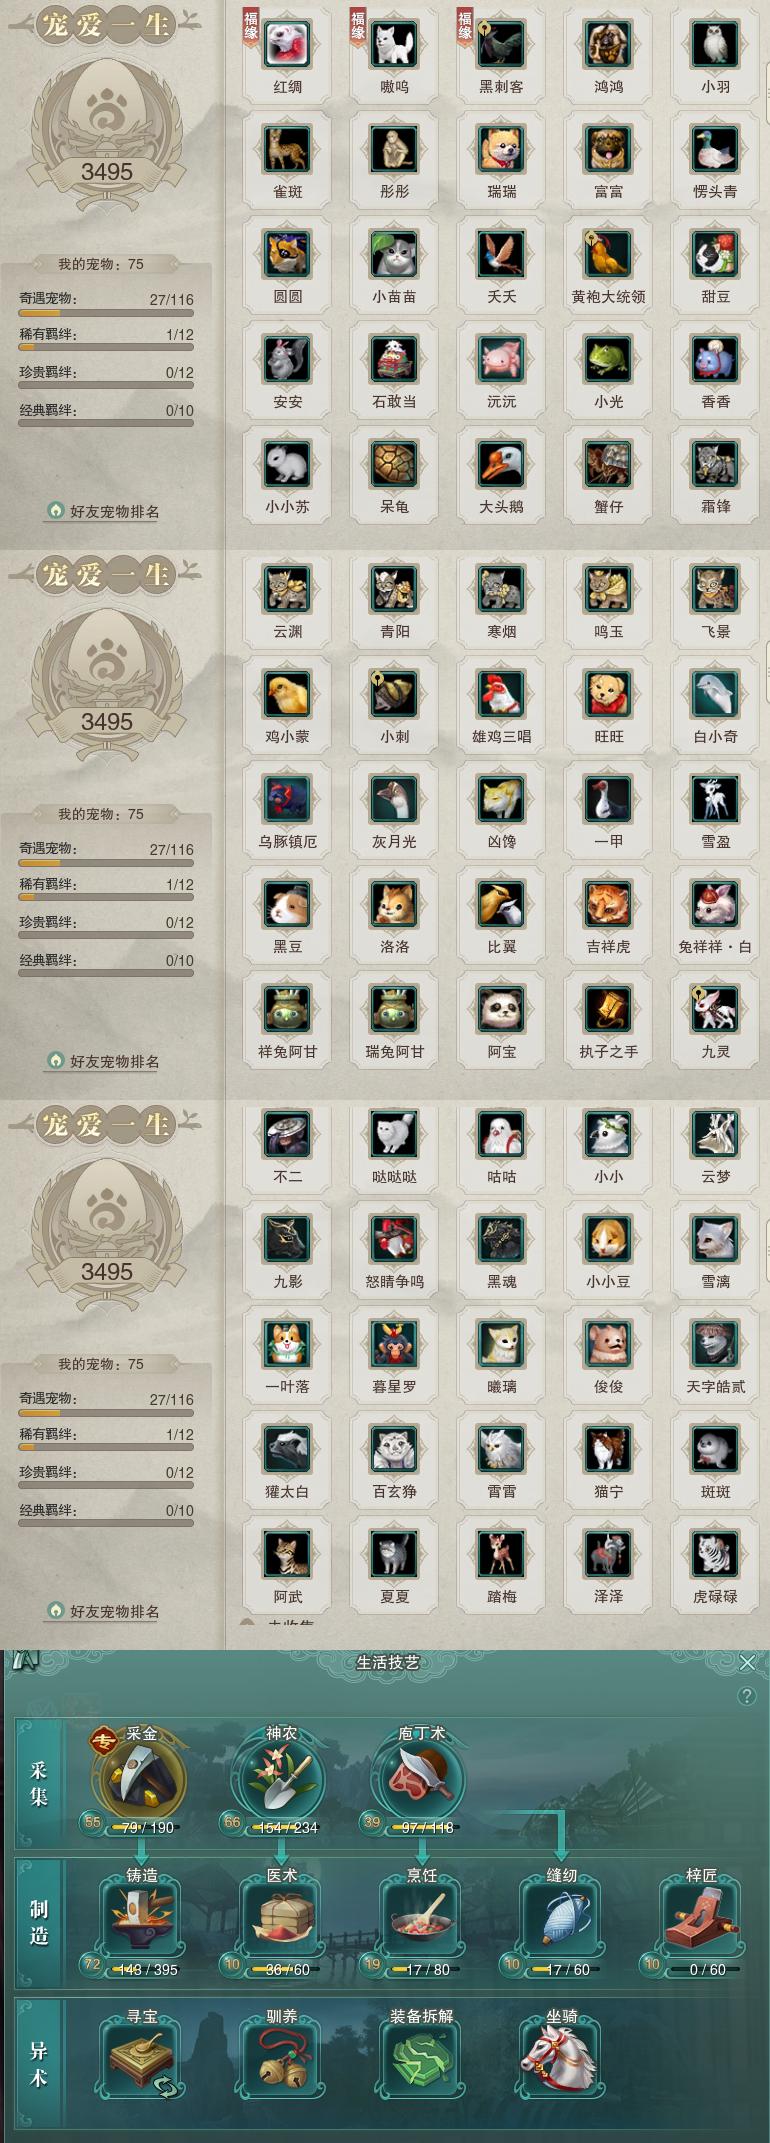Close the 生活技艺 panel

tap(747, 1662)
